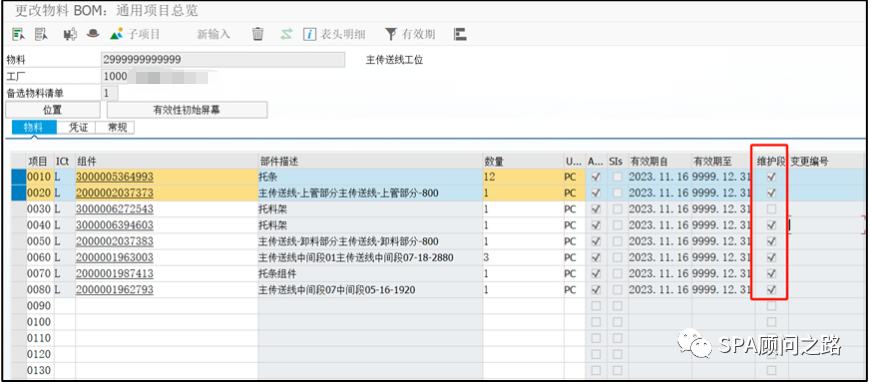Click description 主传送线中间段07中间段05-16-1920
Image resolution: width=870 pixels, height=384 pixels.
click(337, 290)
